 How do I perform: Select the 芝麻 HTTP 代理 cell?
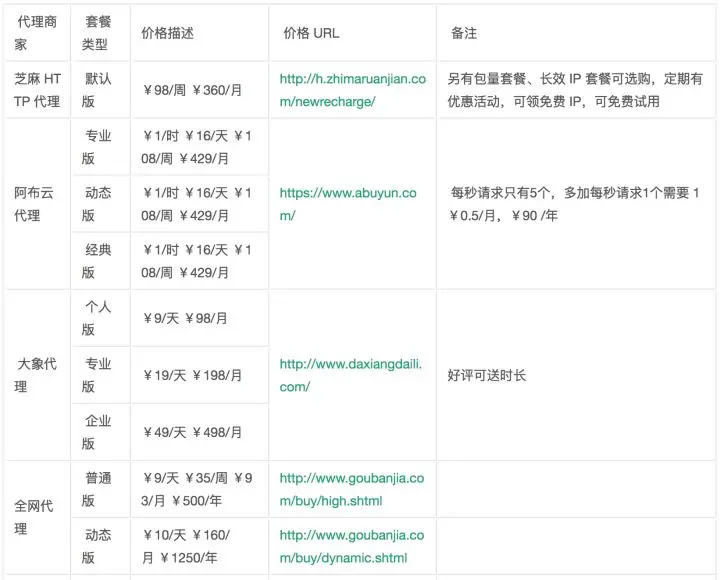click(x=37, y=90)
